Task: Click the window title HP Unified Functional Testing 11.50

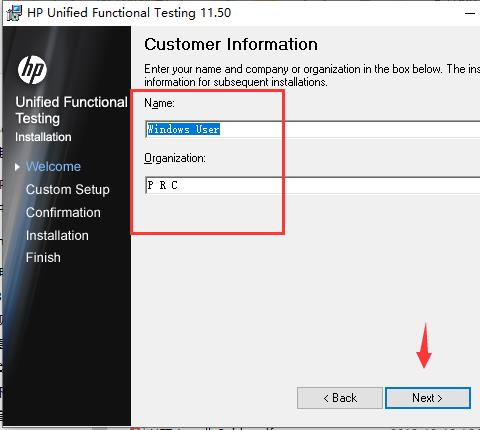Action: click(x=129, y=13)
